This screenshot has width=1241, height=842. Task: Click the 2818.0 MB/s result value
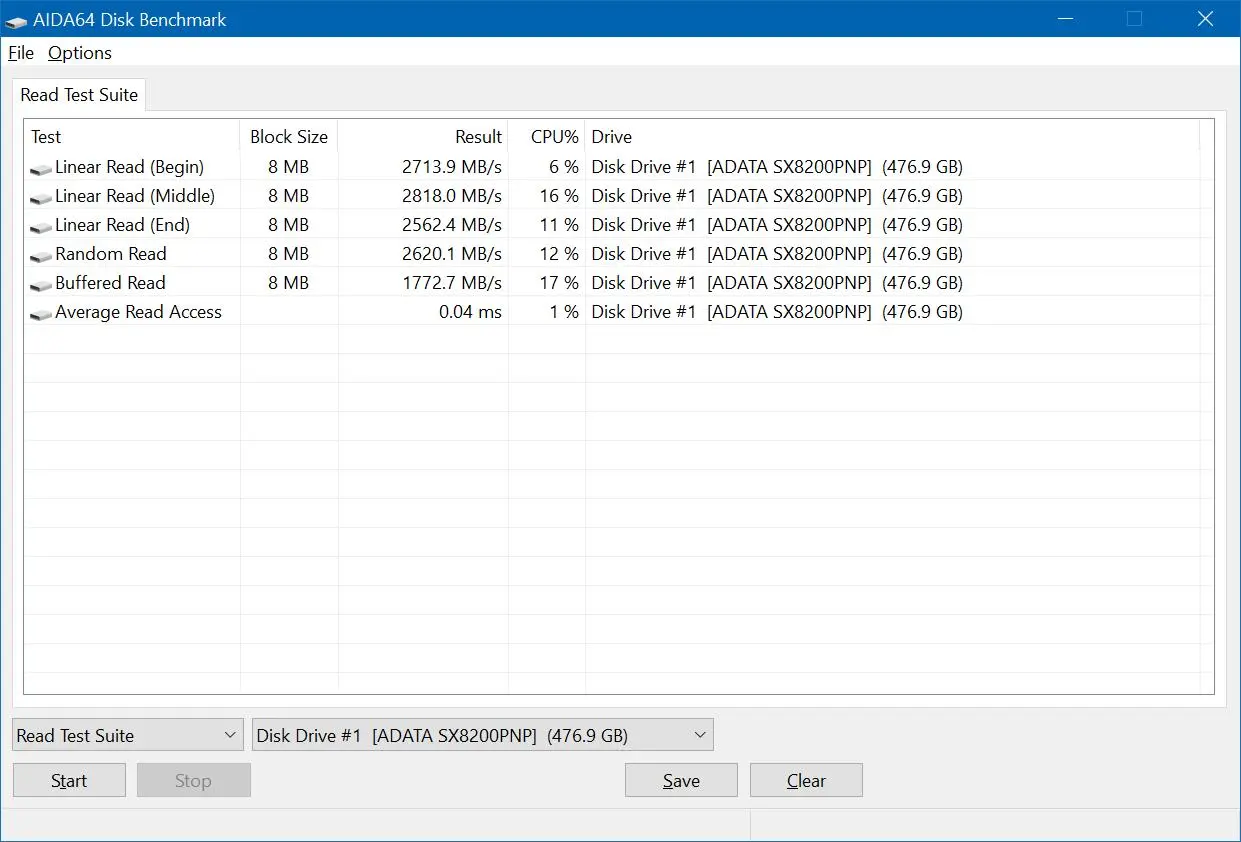pos(452,196)
